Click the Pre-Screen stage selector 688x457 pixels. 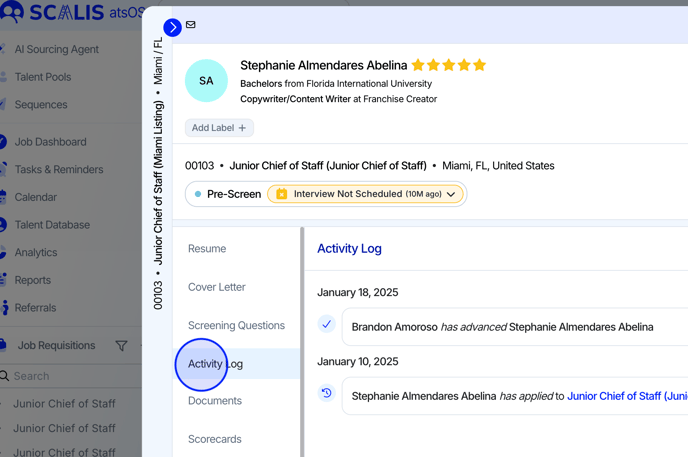click(x=227, y=194)
